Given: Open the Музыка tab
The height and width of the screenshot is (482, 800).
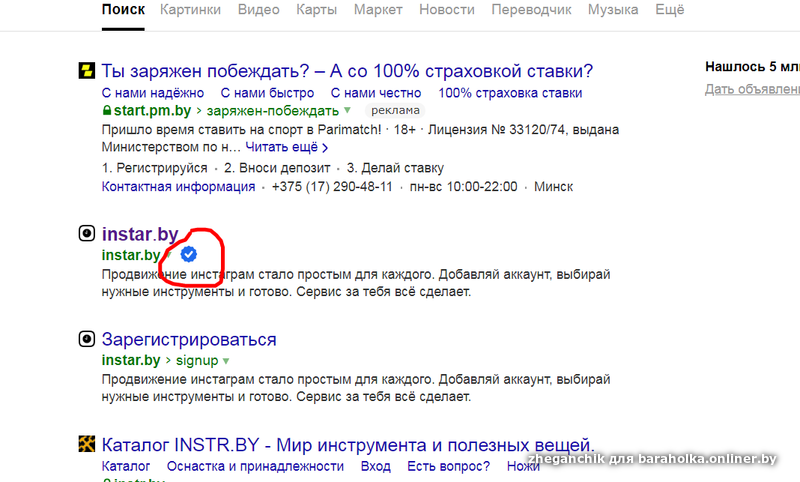Looking at the screenshot, I should tap(613, 10).
